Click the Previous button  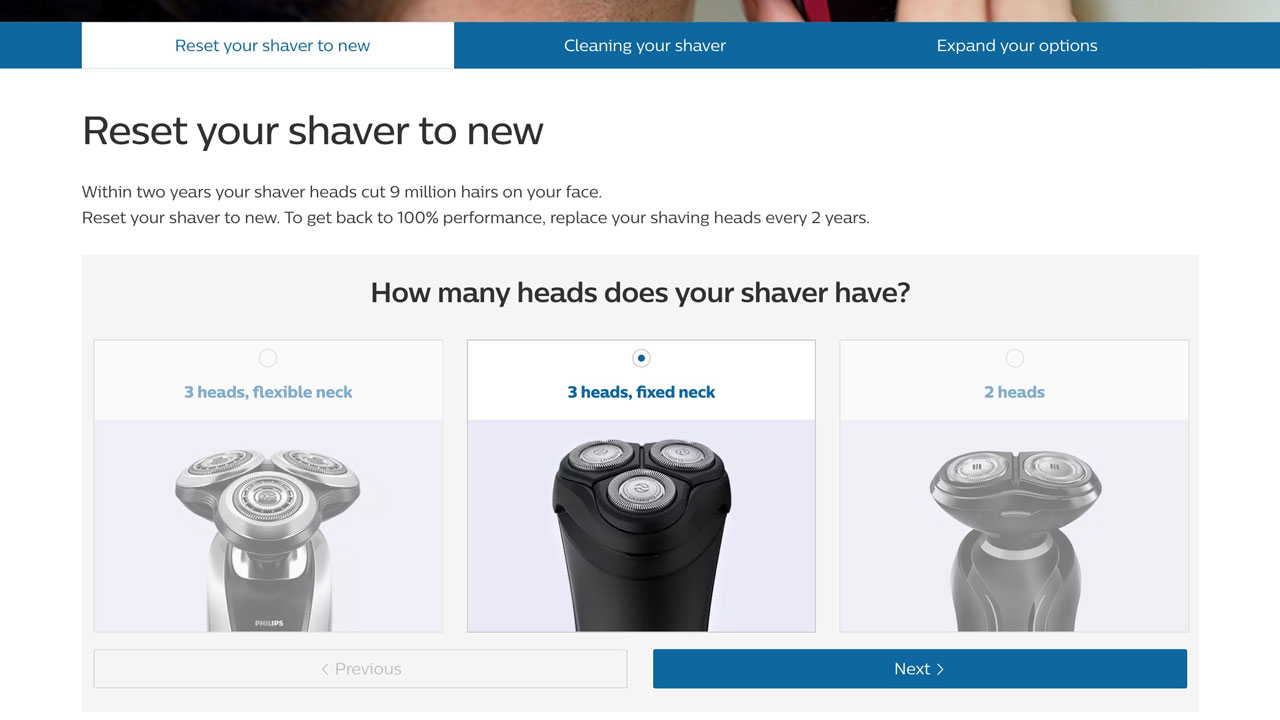[x=360, y=669]
